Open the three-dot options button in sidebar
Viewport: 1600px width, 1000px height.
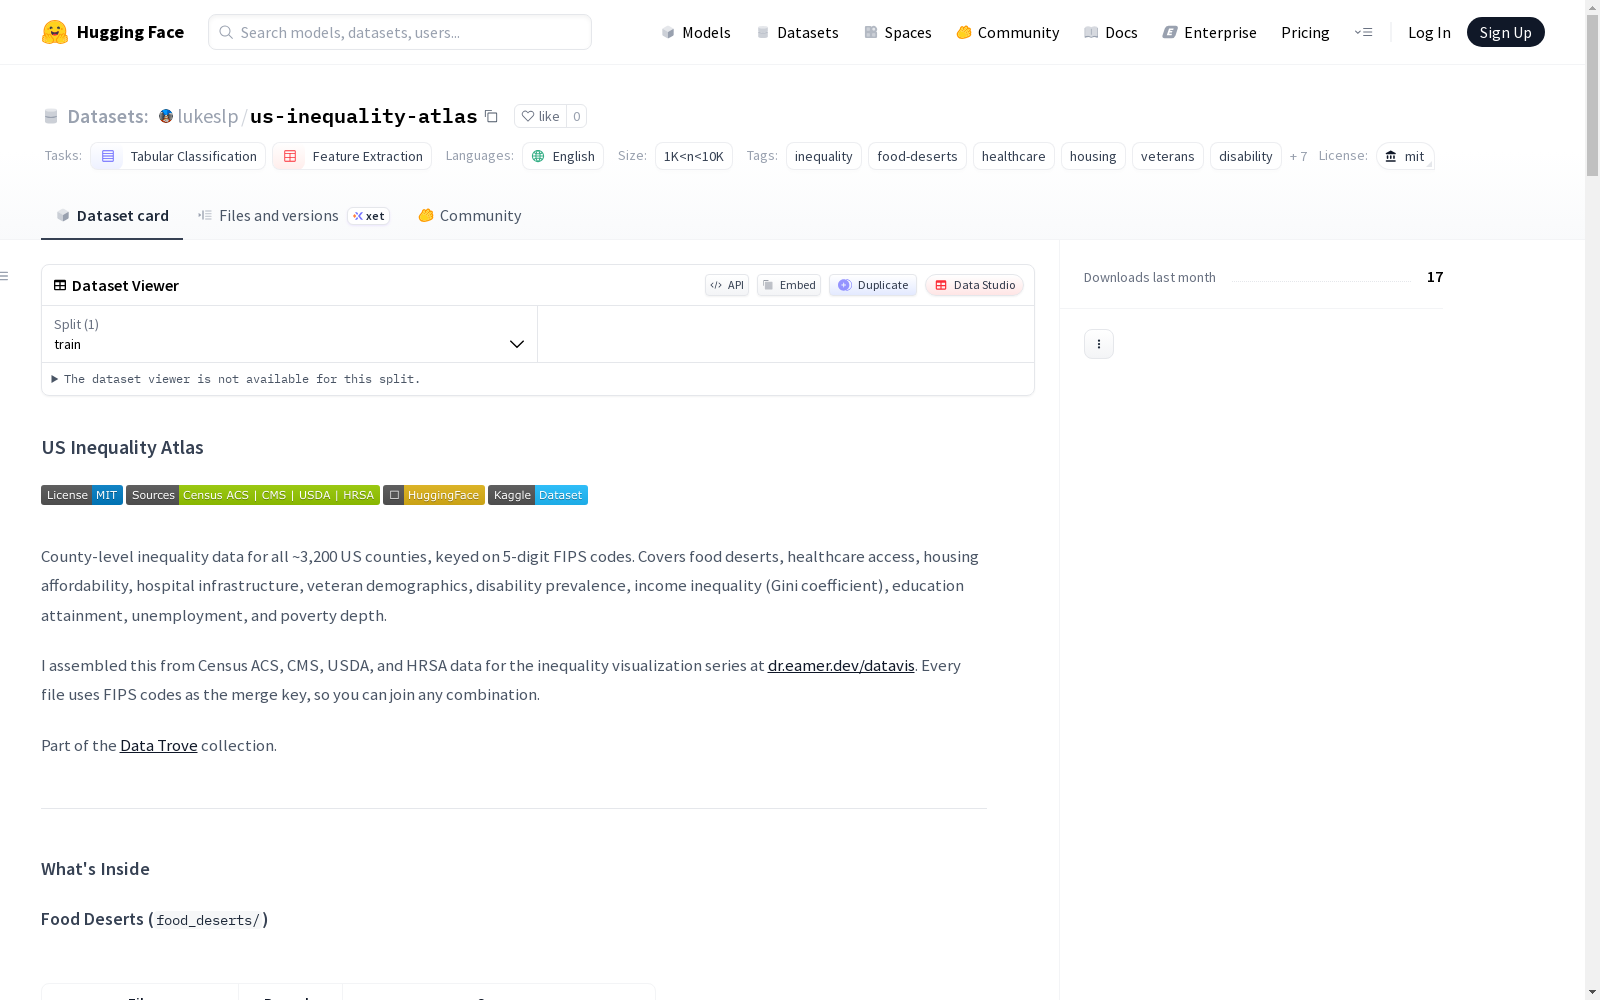coord(1099,344)
